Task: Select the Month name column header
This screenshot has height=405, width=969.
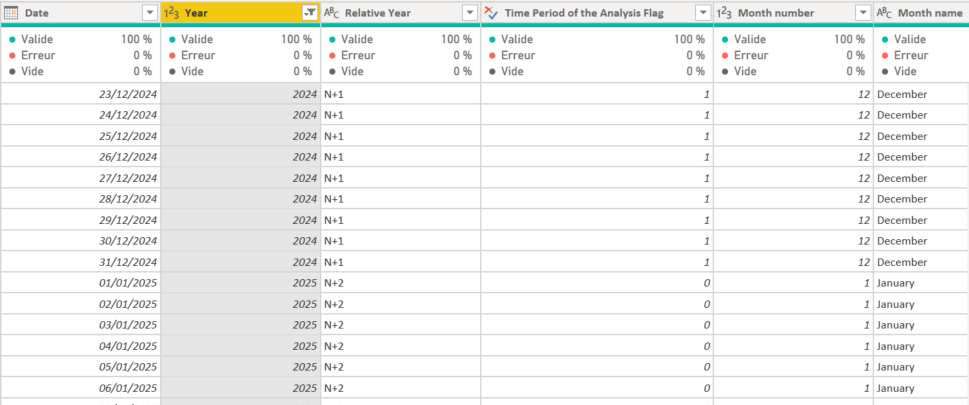Action: point(921,12)
